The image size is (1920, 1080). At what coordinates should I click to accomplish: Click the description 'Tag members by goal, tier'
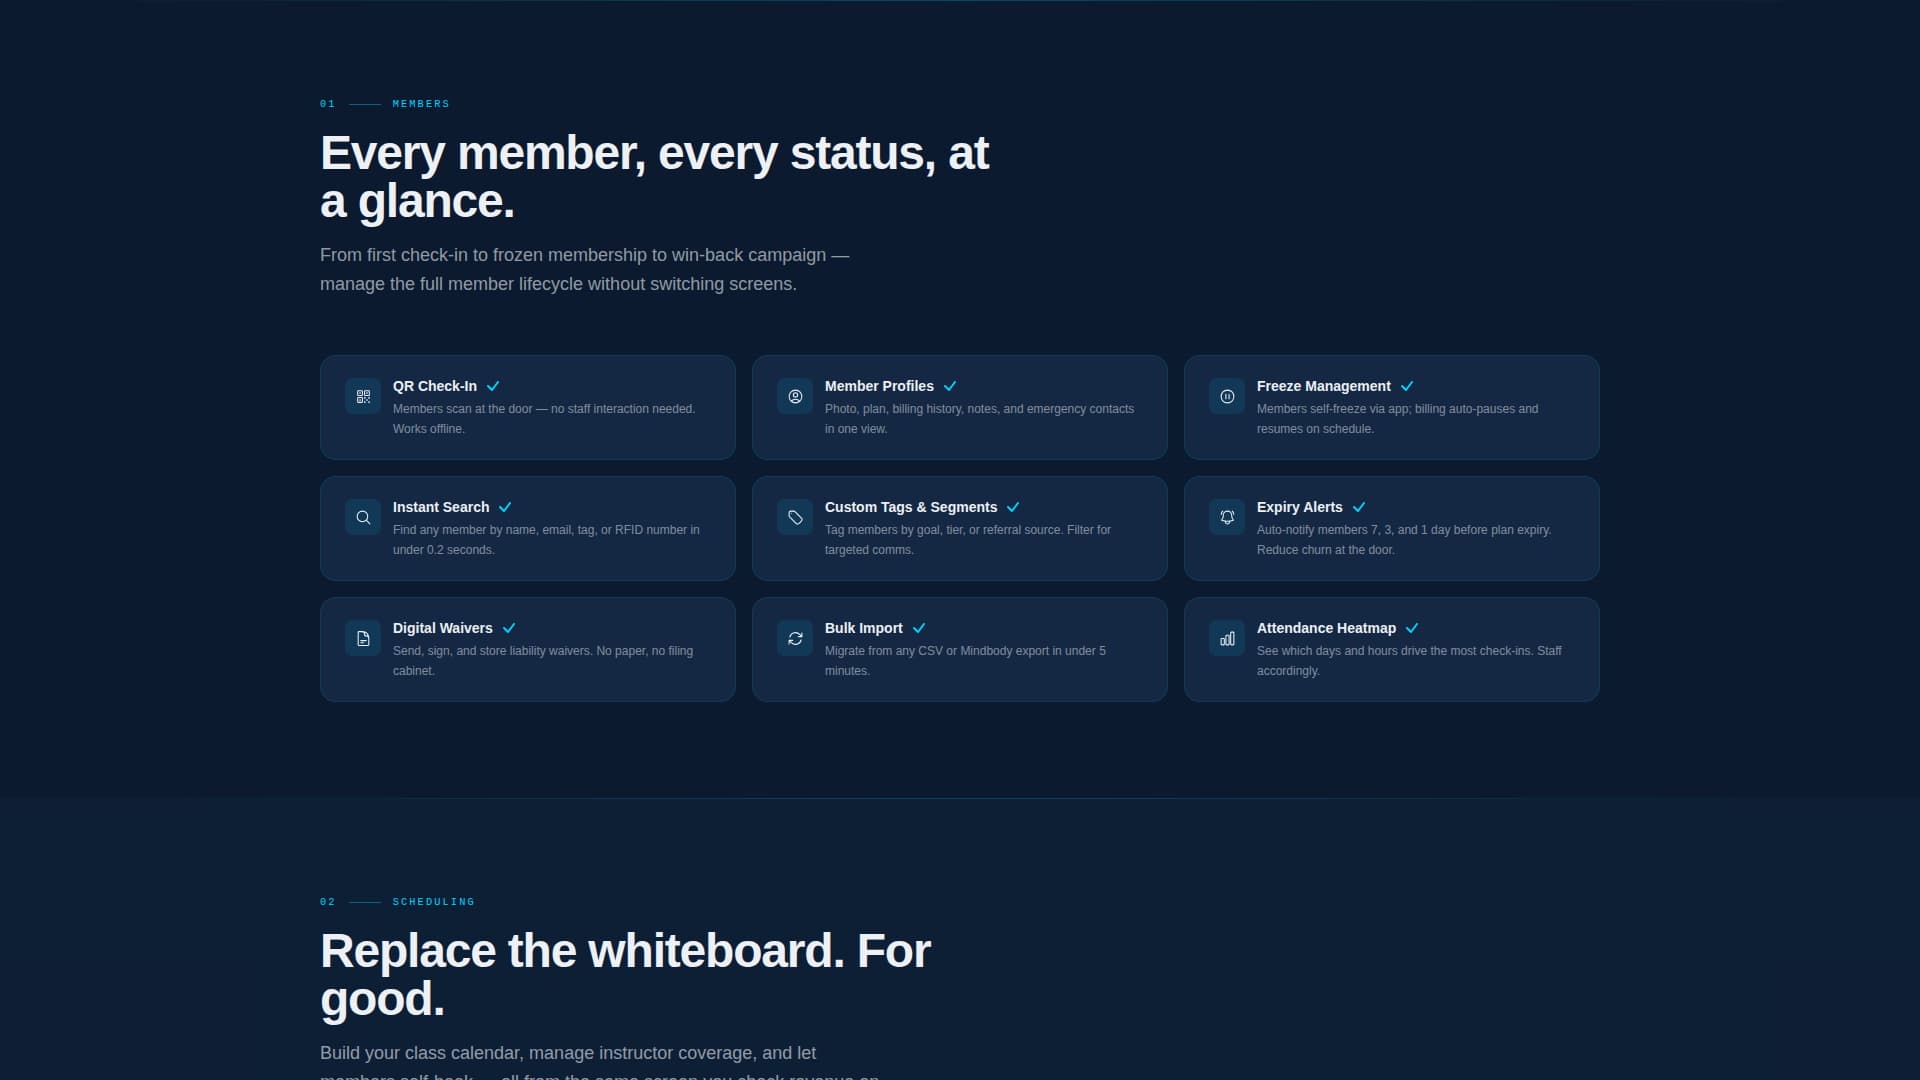(x=968, y=540)
